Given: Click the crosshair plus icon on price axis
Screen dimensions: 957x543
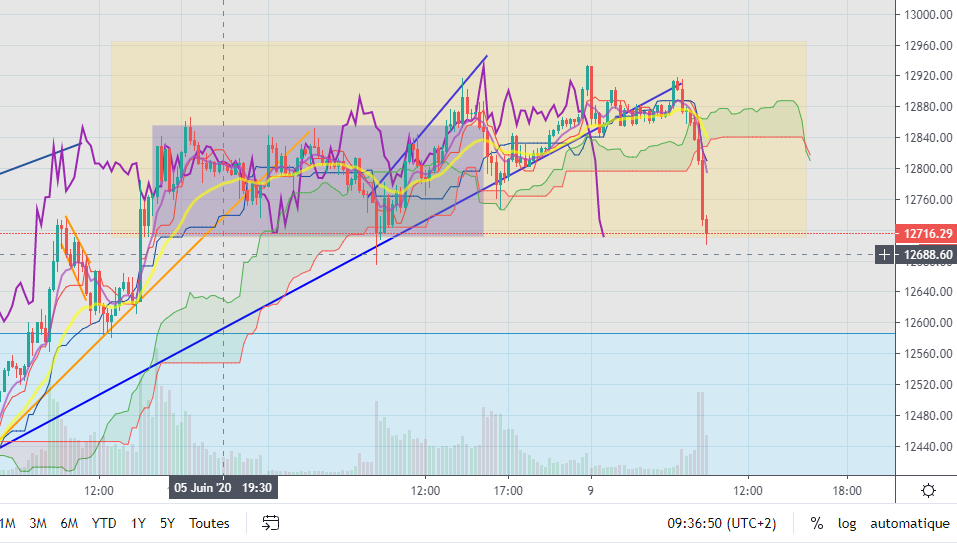Looking at the screenshot, I should 884,254.
